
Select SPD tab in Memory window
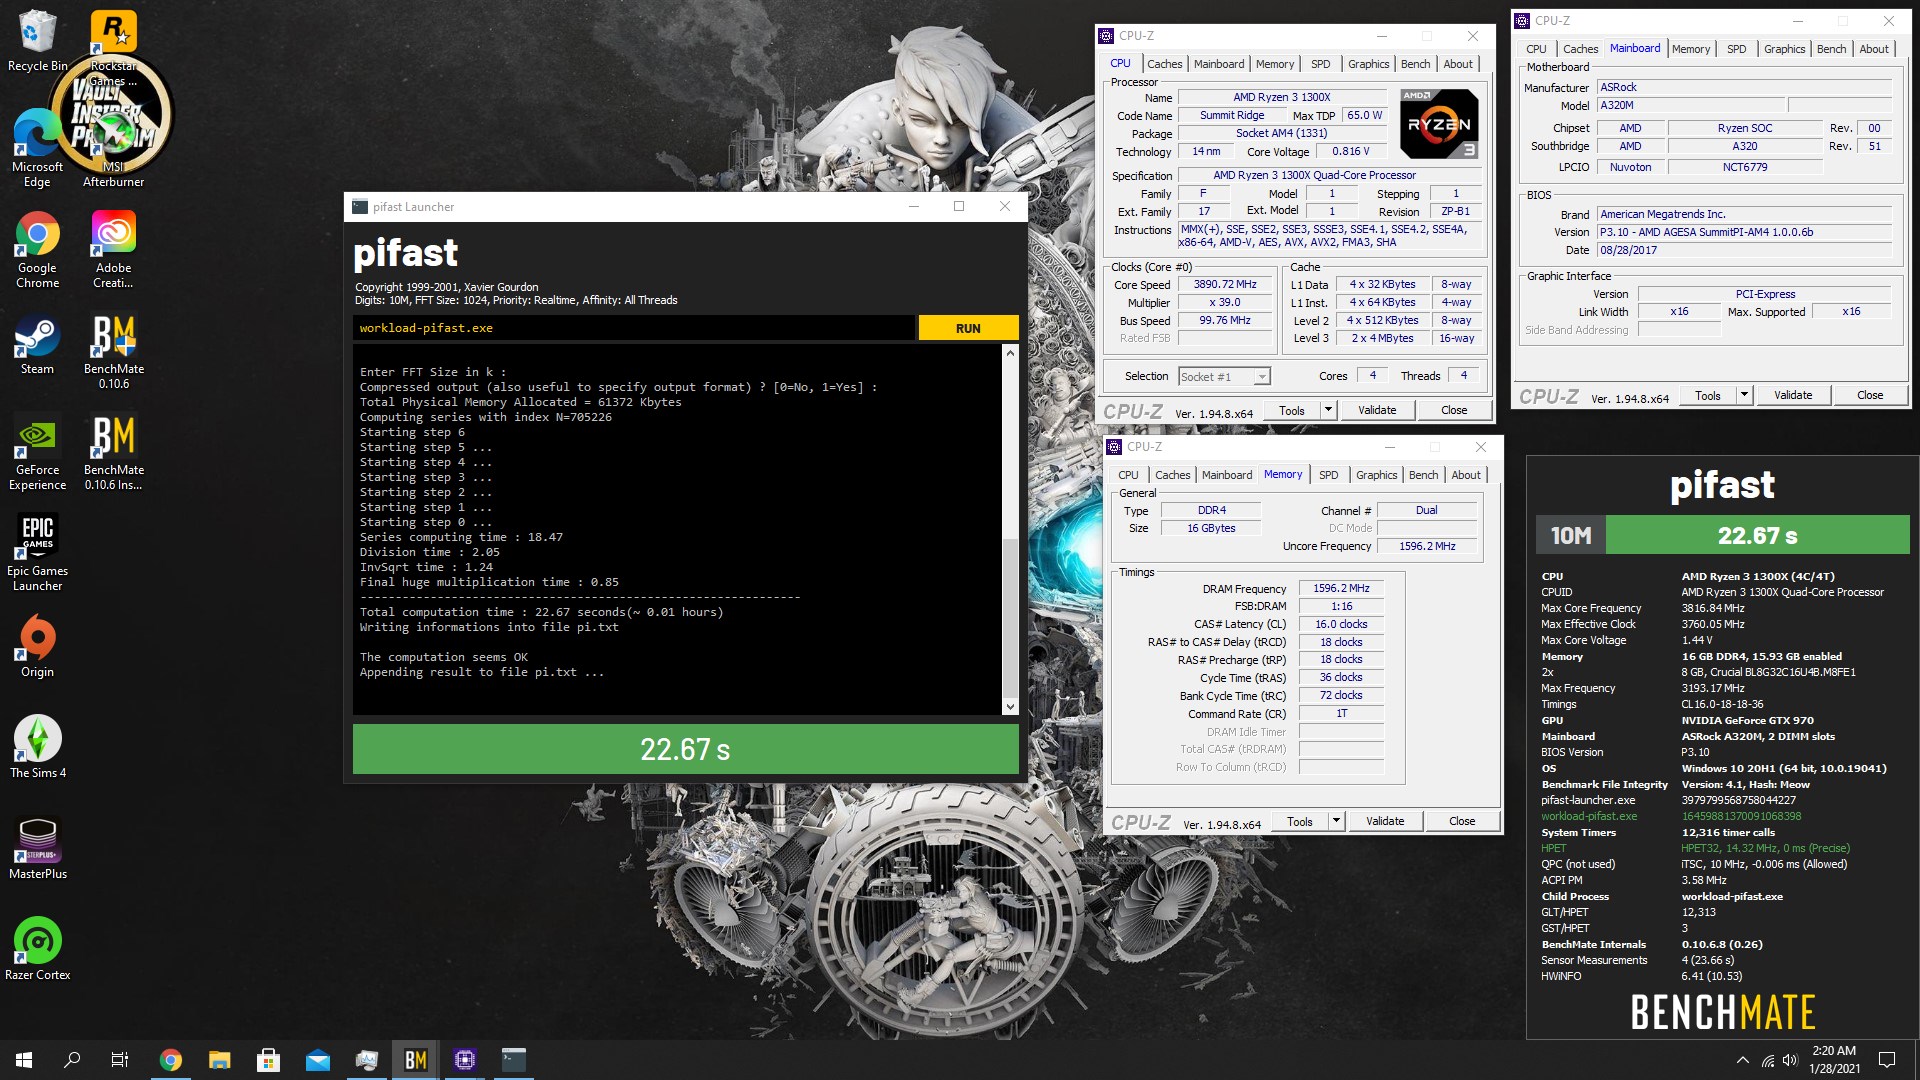[x=1328, y=475]
